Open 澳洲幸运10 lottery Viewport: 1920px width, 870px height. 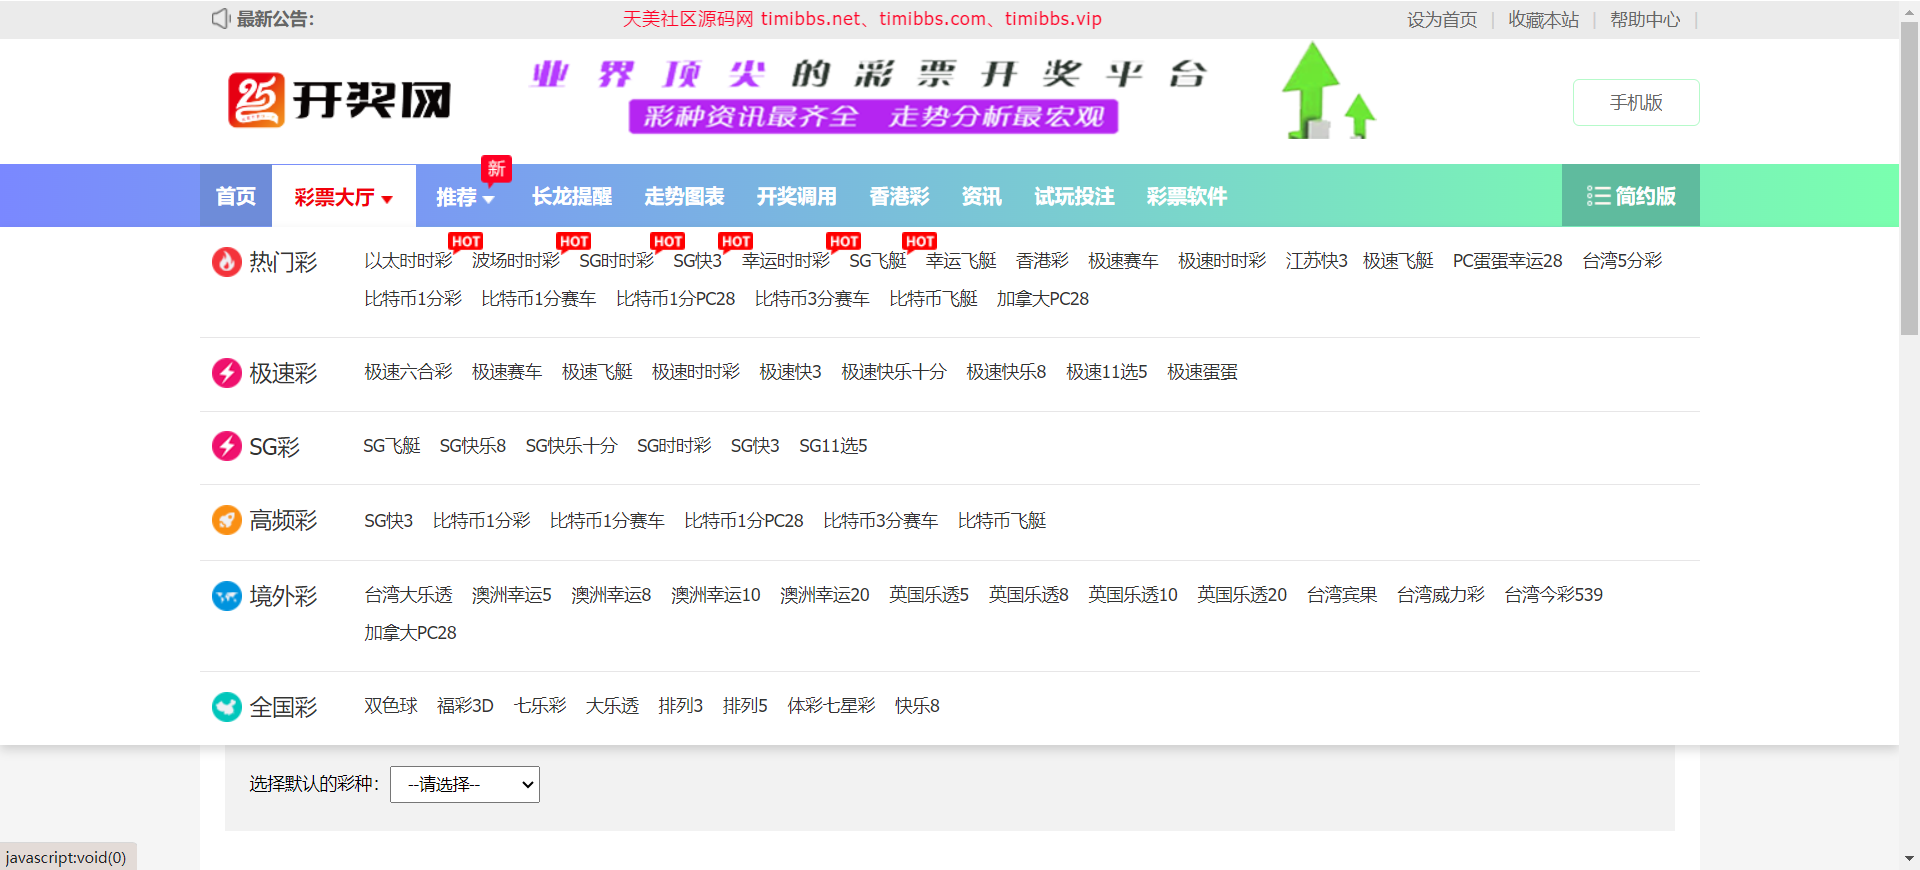point(716,595)
